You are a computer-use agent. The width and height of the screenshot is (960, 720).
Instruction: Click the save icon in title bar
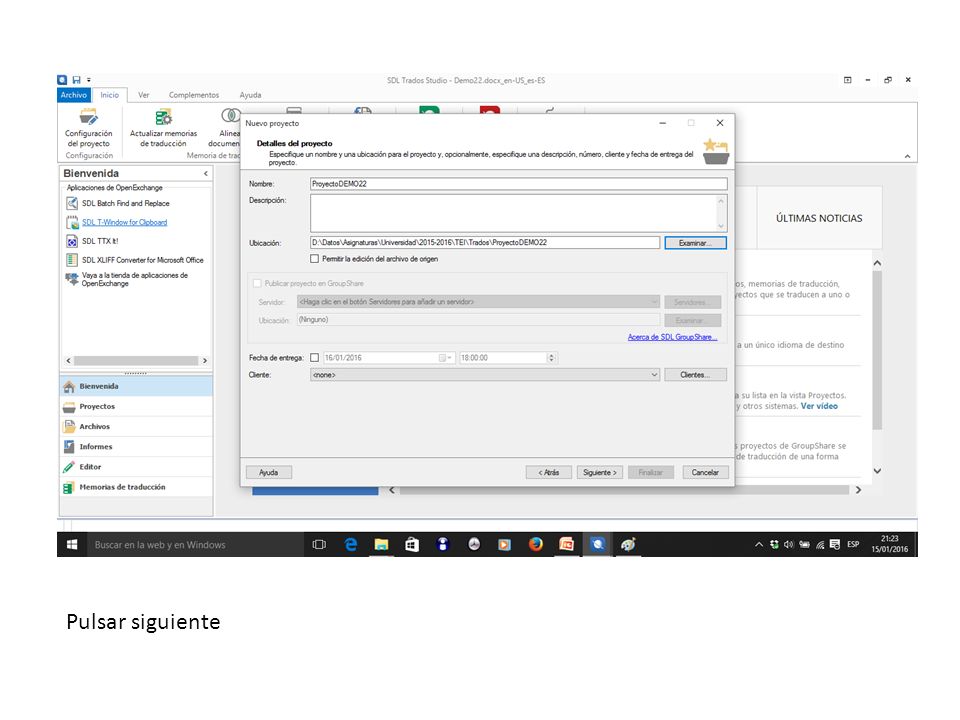tap(77, 80)
